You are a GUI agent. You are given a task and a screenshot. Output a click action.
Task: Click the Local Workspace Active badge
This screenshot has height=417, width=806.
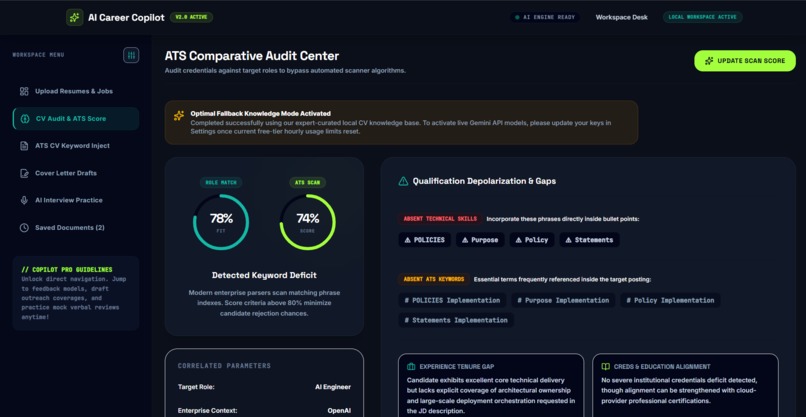(702, 17)
